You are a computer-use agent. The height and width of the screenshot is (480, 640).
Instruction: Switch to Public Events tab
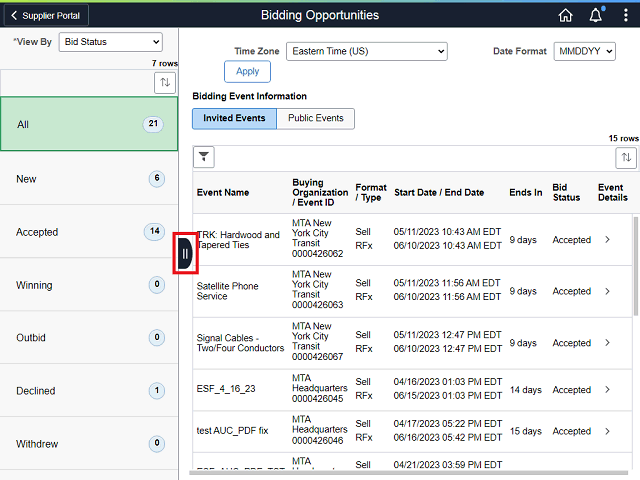click(x=316, y=118)
